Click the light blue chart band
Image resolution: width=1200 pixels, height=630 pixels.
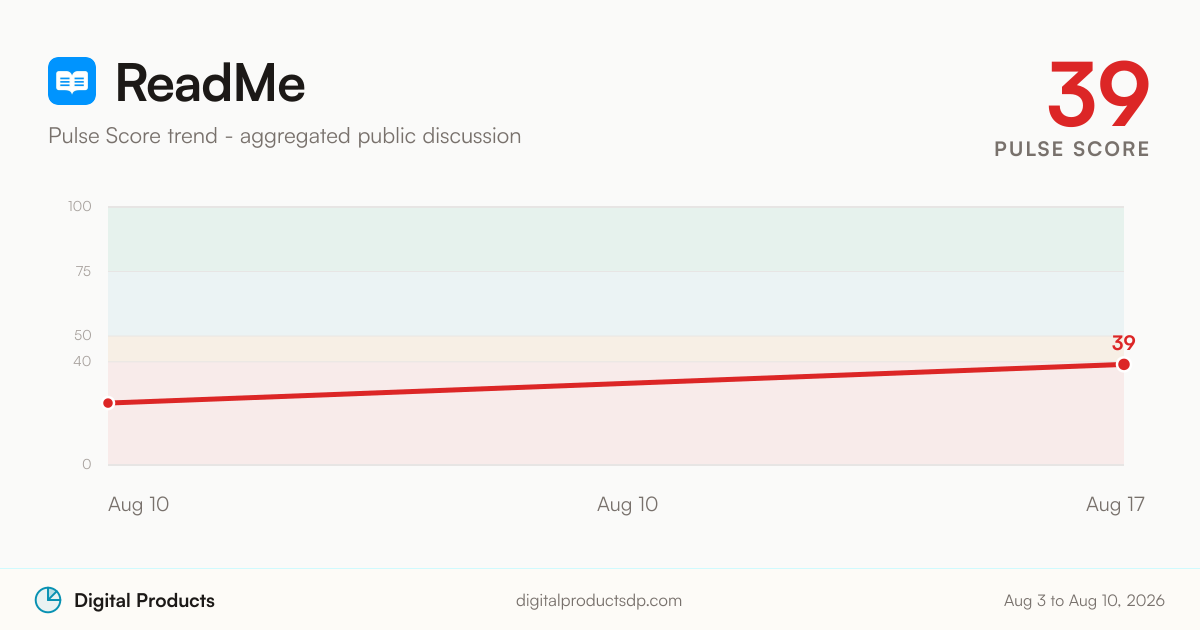point(616,303)
